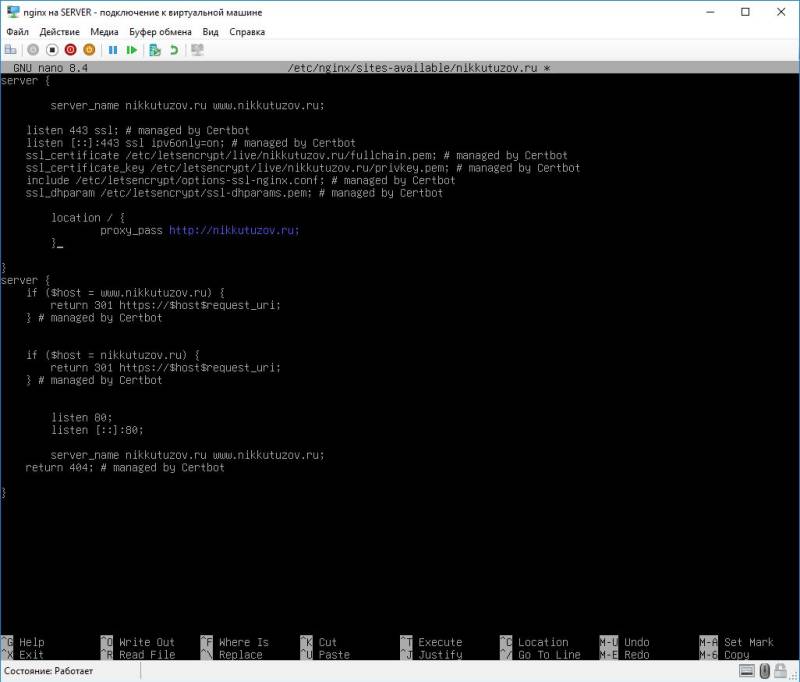Viewport: 800px width, 682px height.
Task: Click inside the nano editor terminal area
Action: 400,350
